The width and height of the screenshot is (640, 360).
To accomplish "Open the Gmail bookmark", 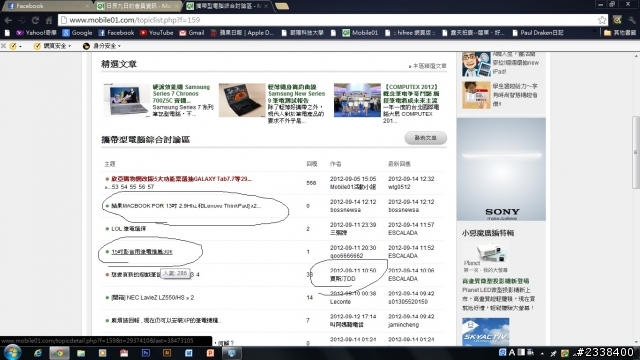I will coord(192,33).
